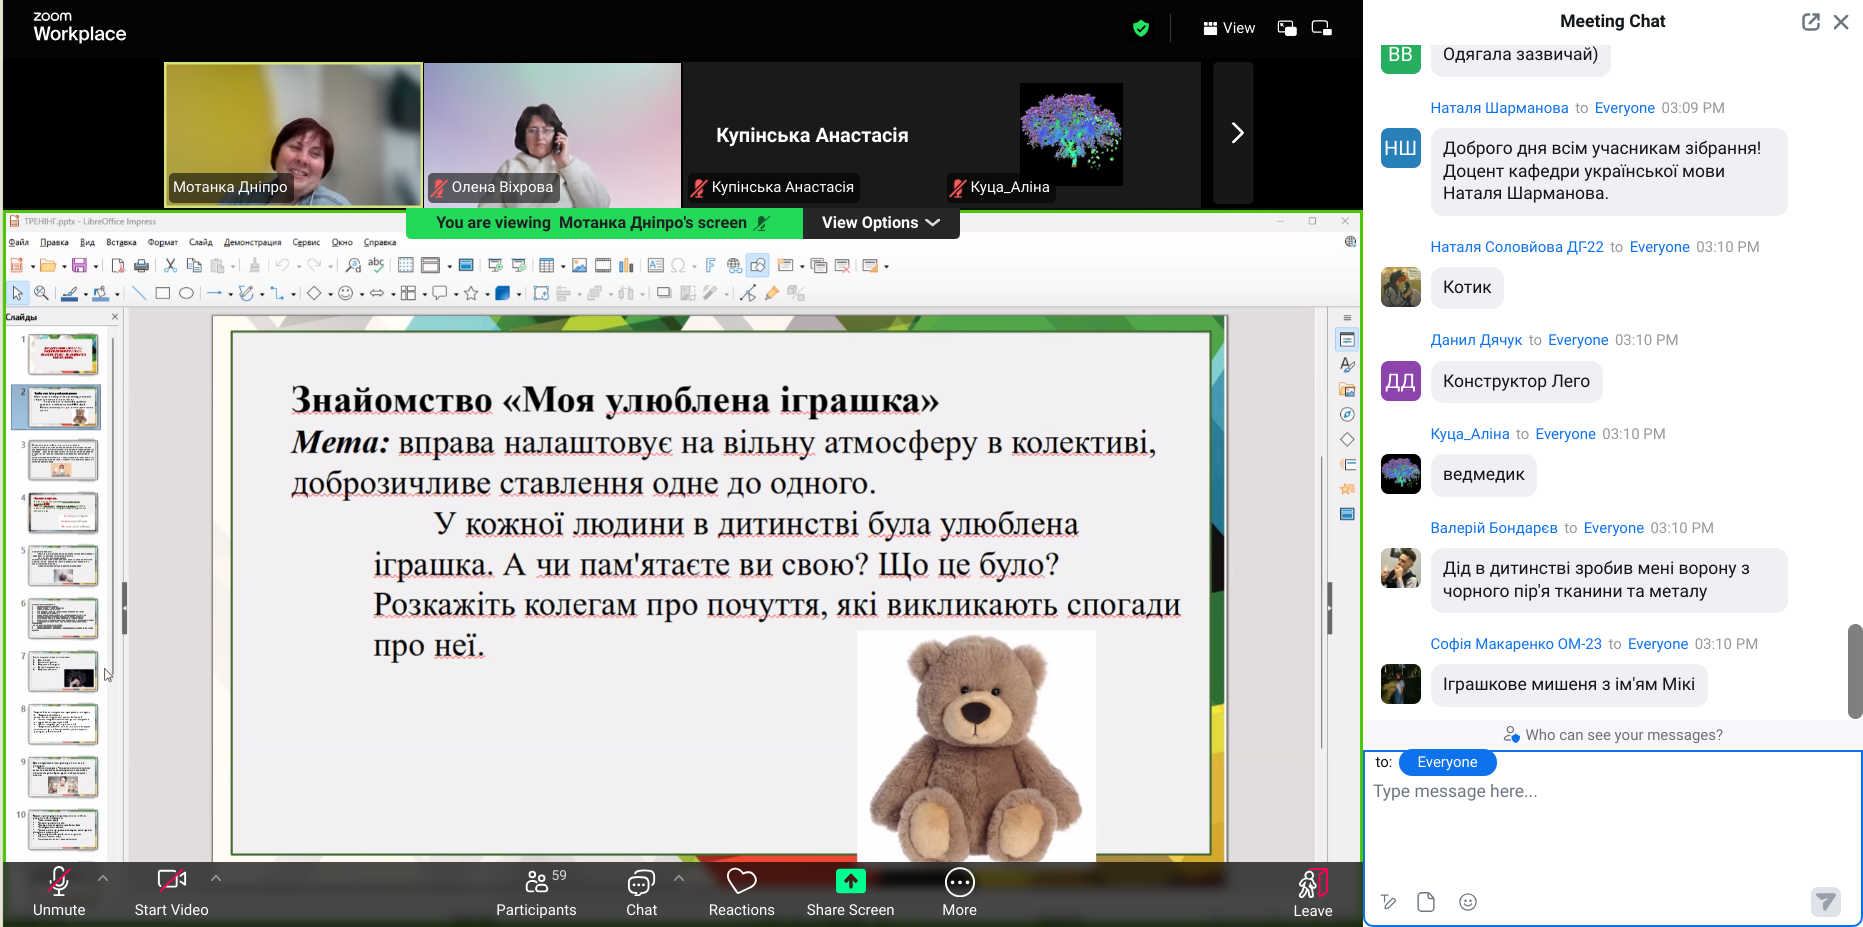Click the encryption shield icon
The image size is (1863, 927).
[1141, 28]
